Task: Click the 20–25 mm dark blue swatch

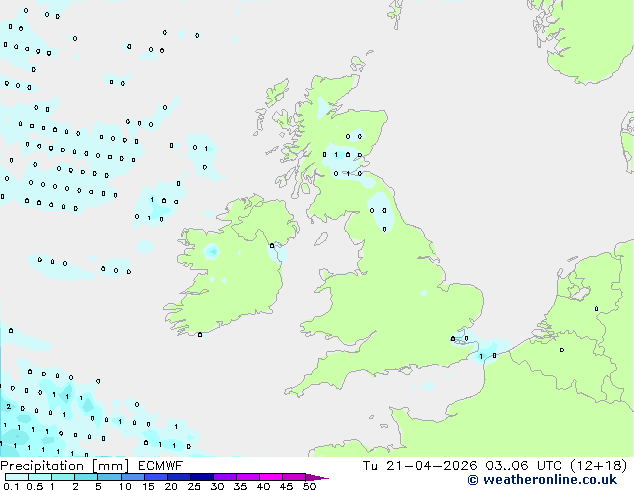Action: tap(178, 477)
